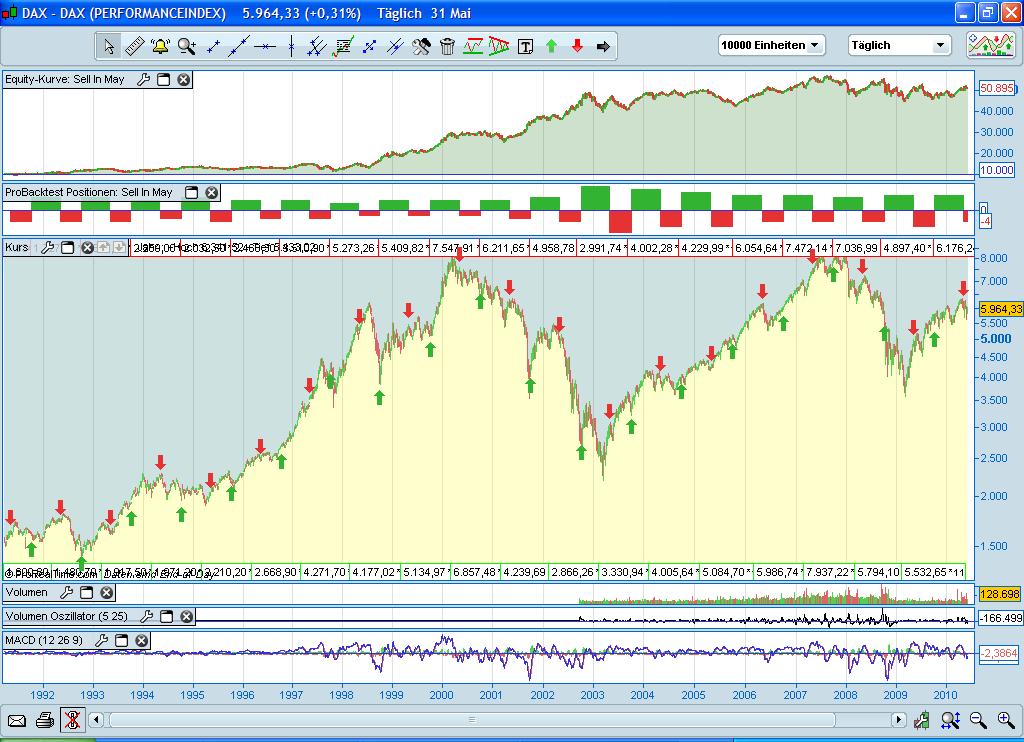Screen dimensions: 1024x742
Task: Open Volumen panel wrench settings
Action: pyautogui.click(x=66, y=592)
